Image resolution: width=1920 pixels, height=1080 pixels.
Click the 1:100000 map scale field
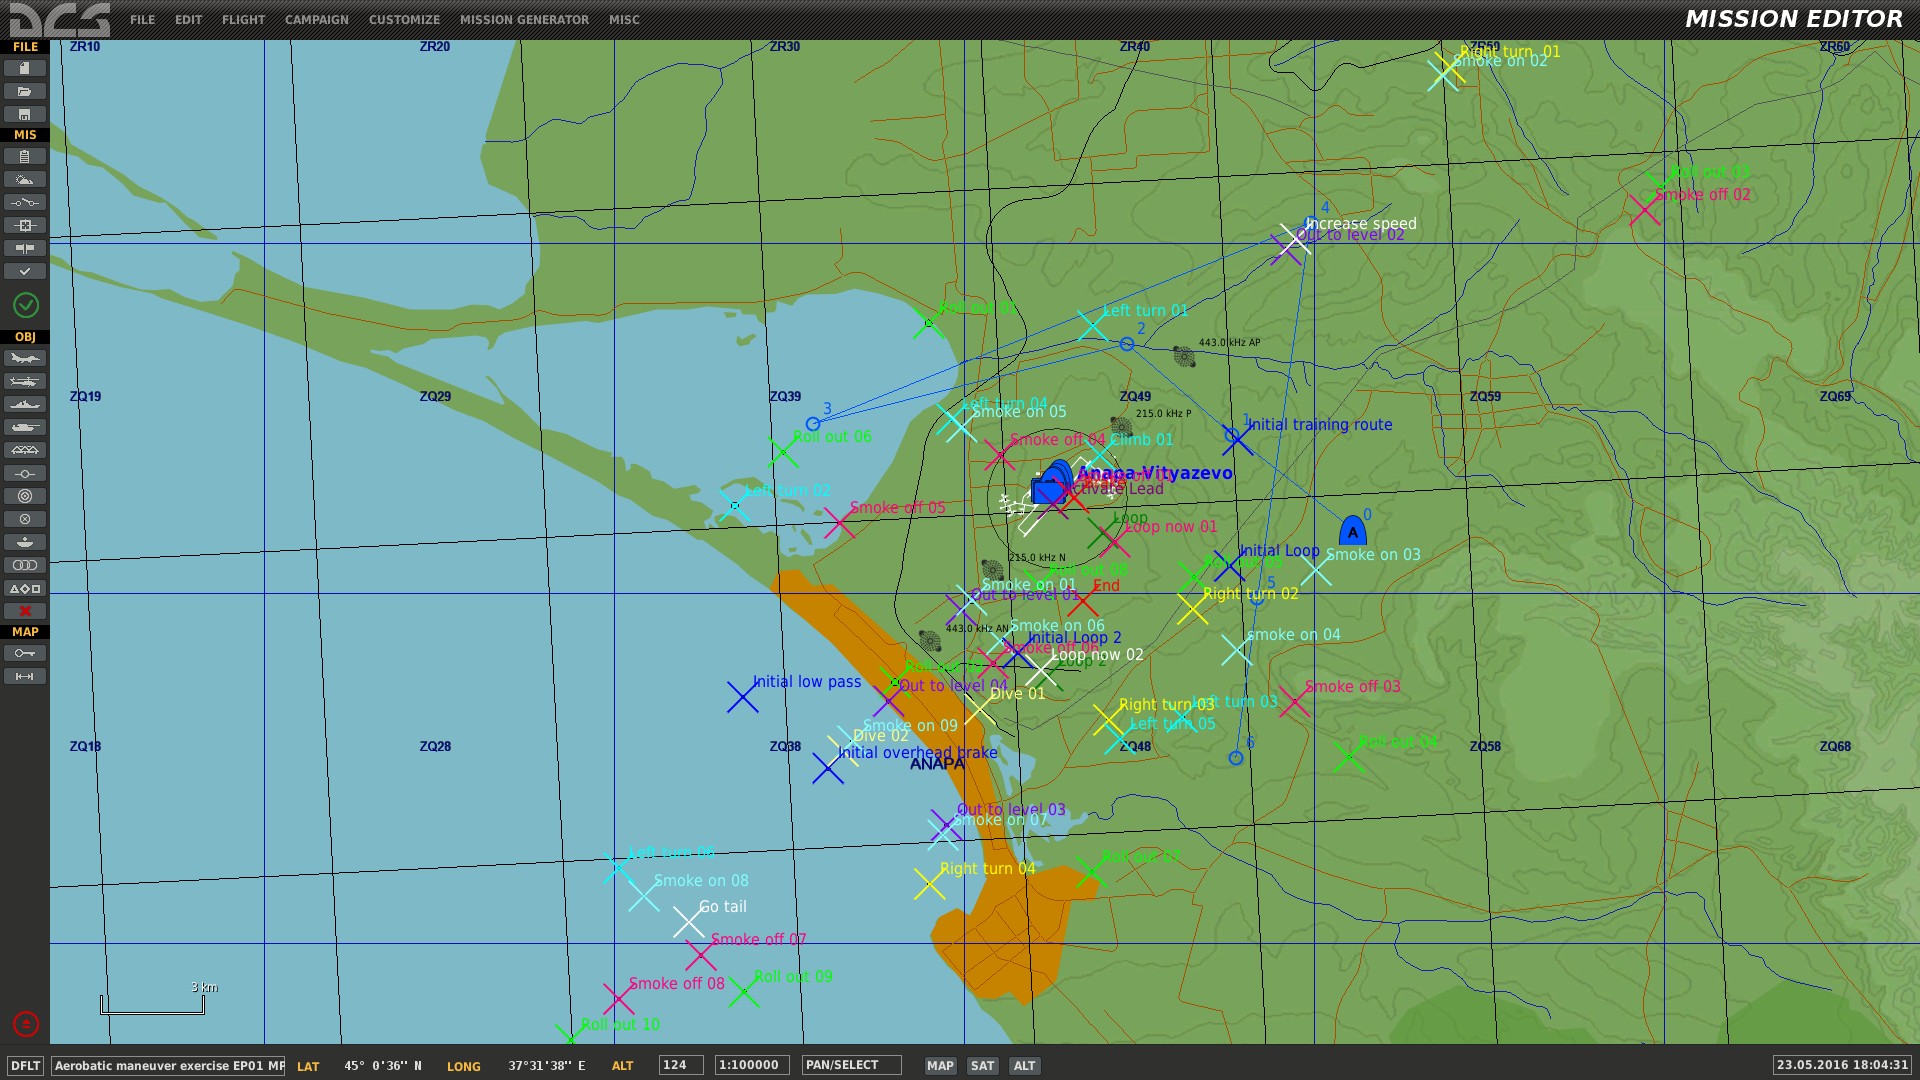coord(752,1065)
